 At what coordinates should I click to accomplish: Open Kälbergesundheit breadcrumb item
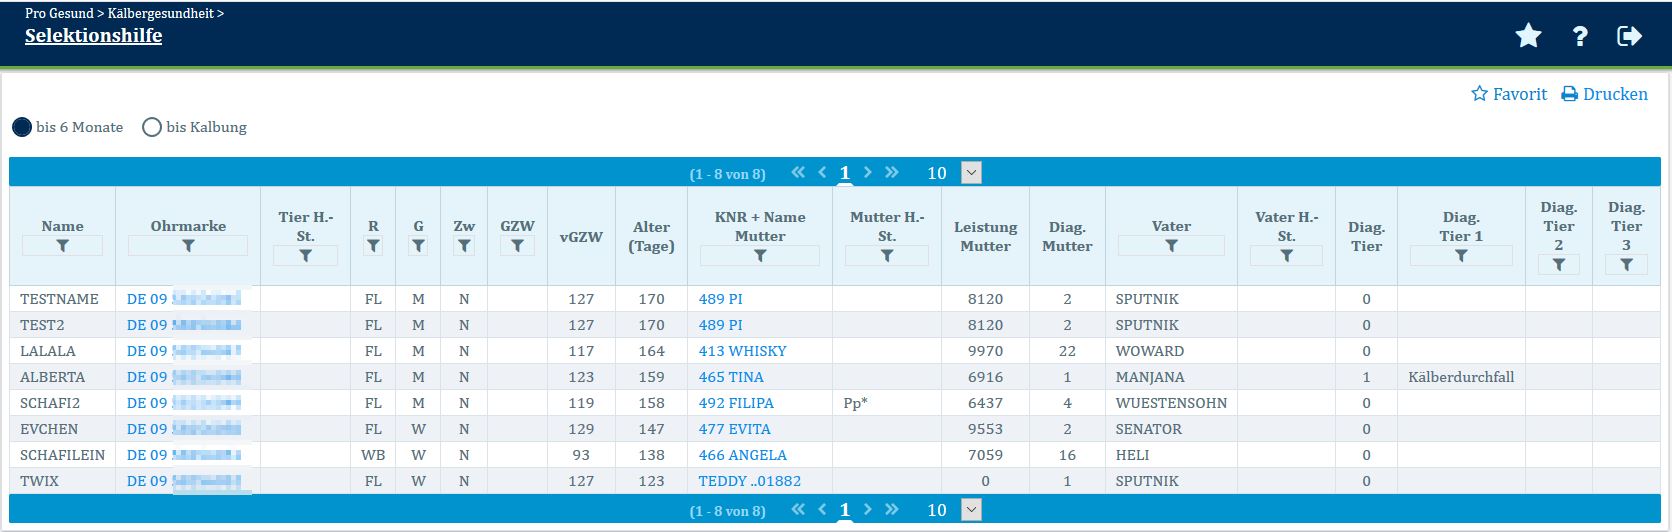161,13
